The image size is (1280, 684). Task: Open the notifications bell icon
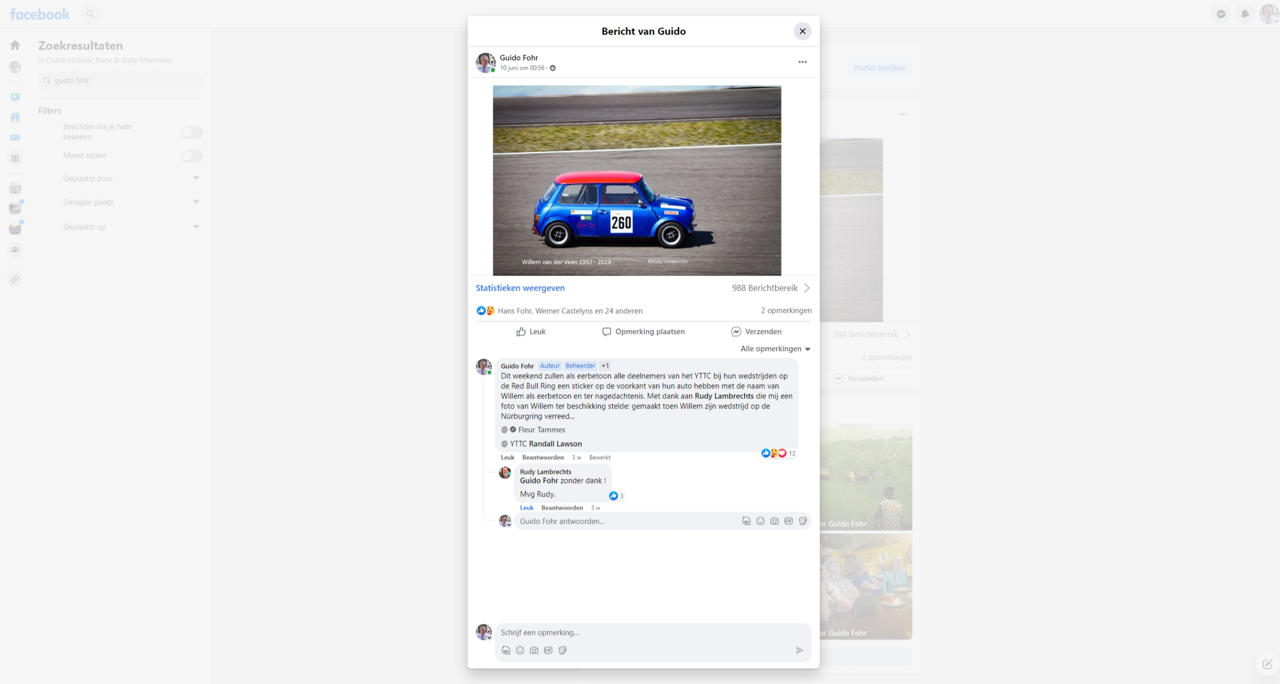coord(1245,14)
